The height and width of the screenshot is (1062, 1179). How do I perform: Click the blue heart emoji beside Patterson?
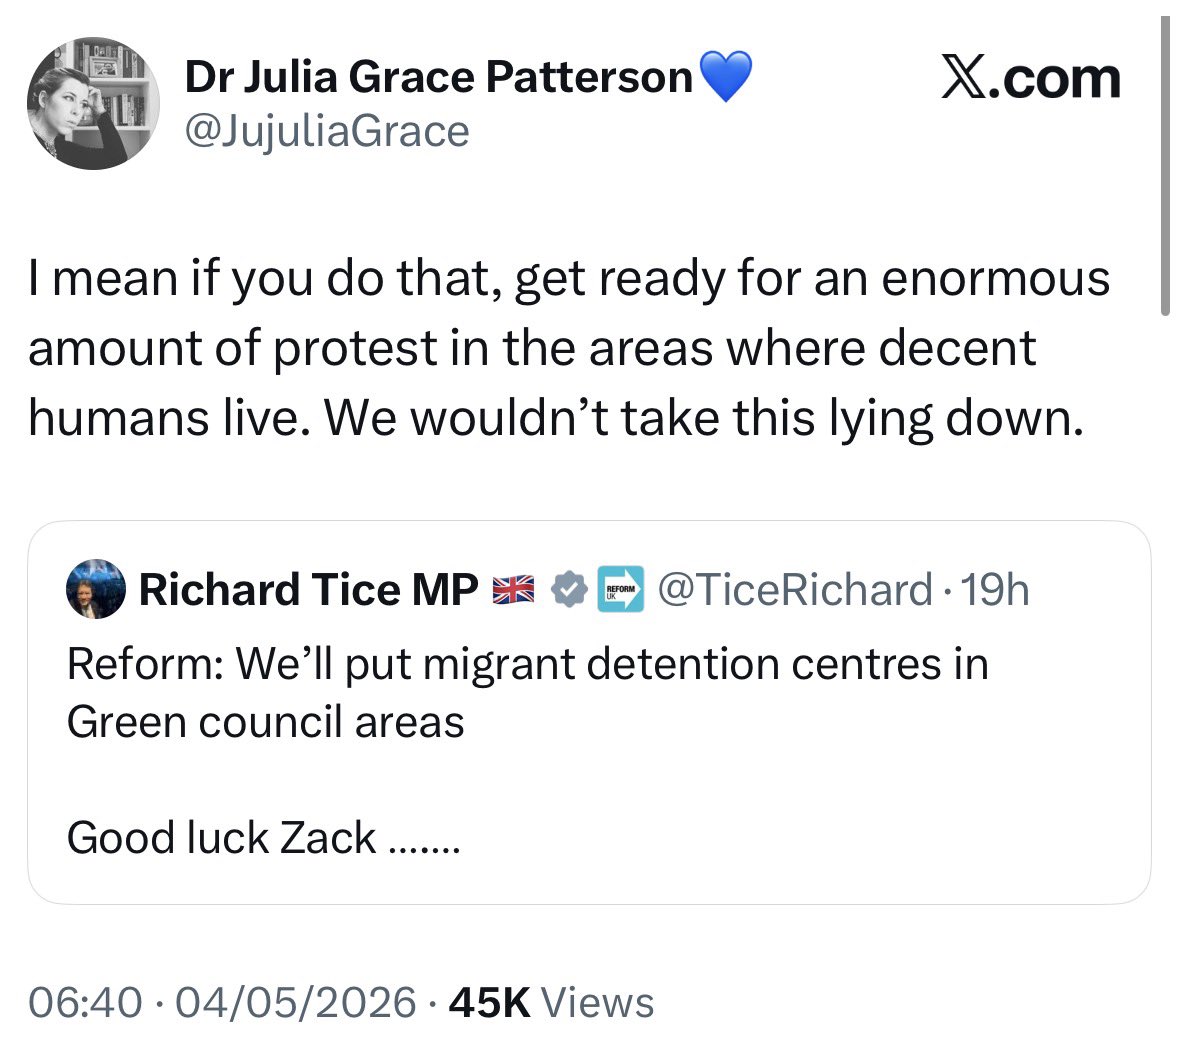click(725, 76)
